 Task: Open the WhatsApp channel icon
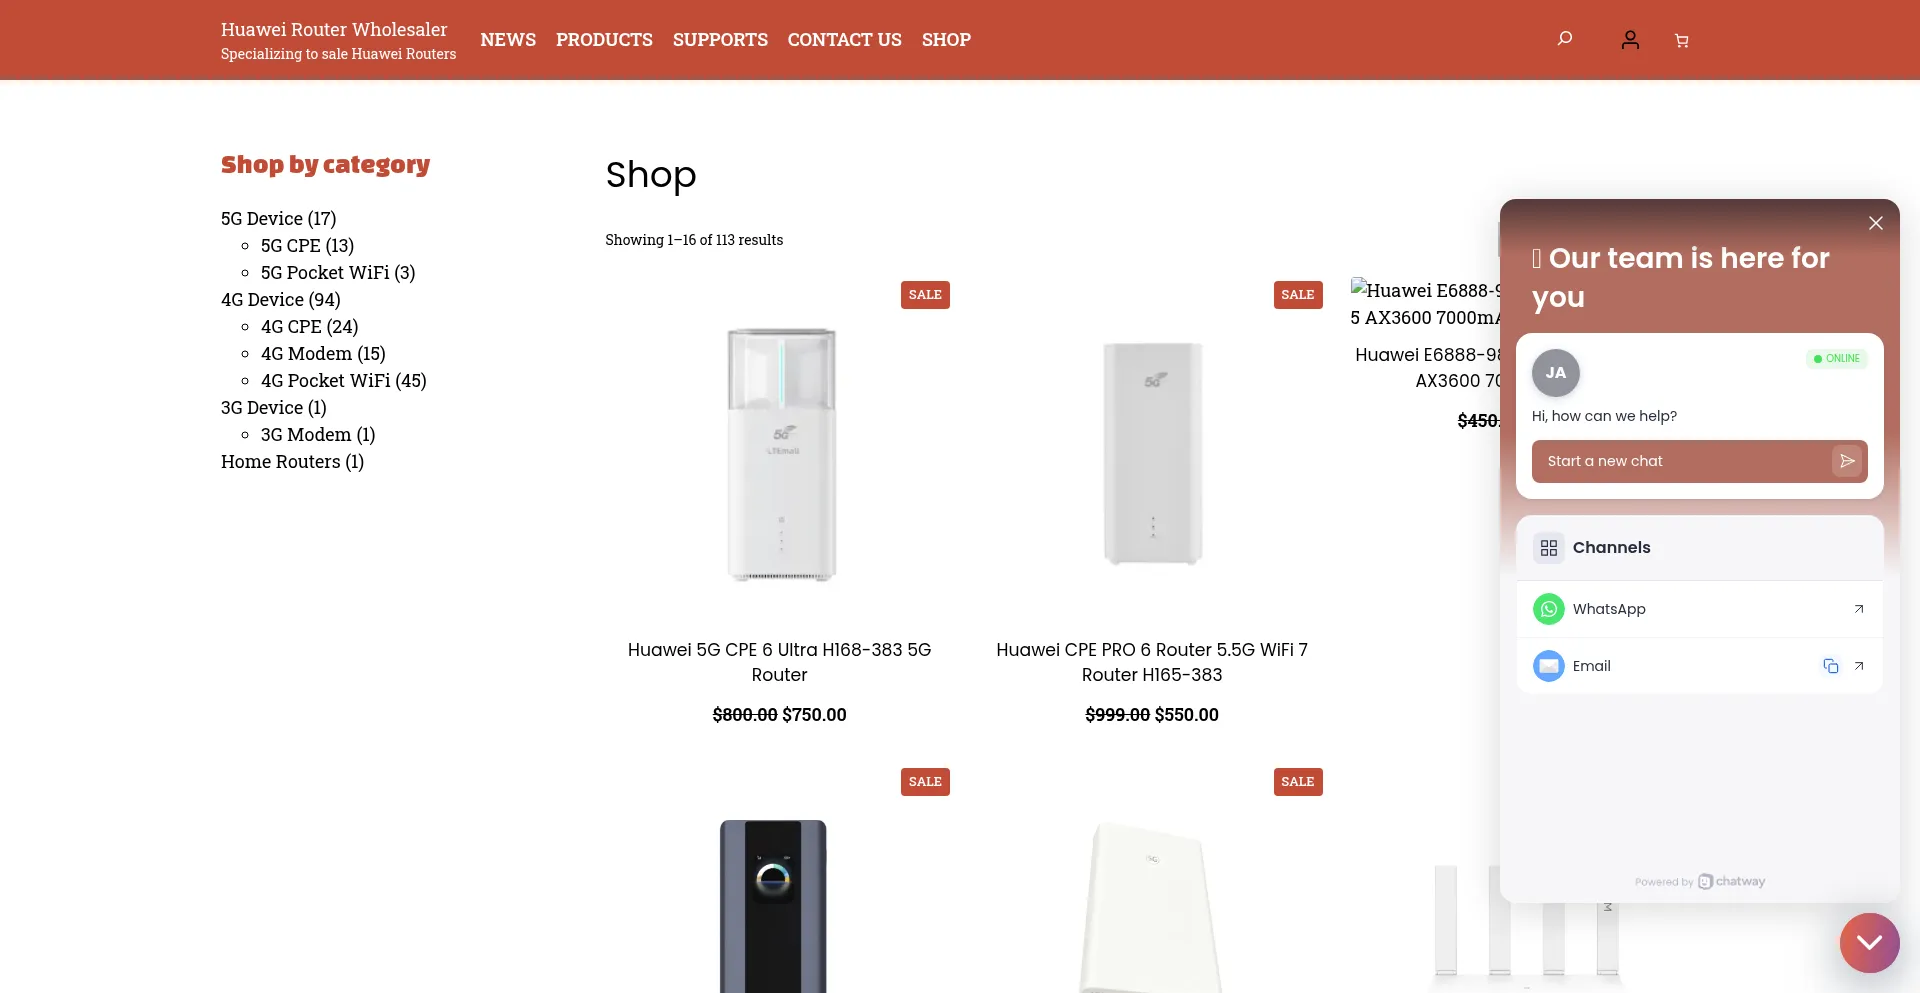click(1548, 608)
